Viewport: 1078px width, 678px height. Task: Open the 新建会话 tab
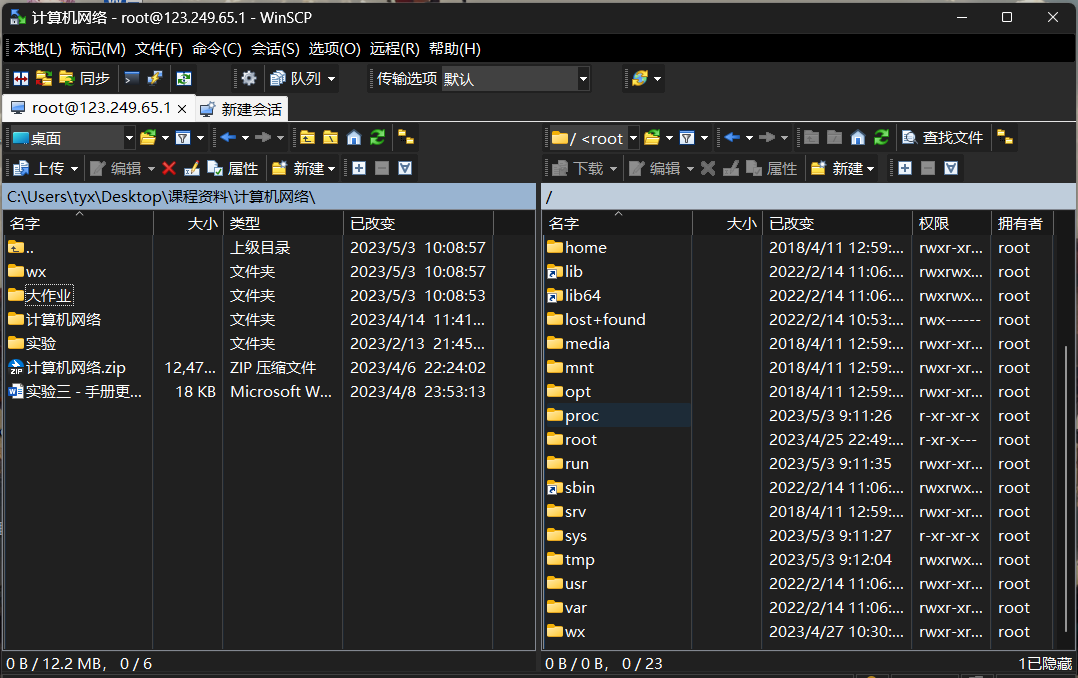[241, 109]
